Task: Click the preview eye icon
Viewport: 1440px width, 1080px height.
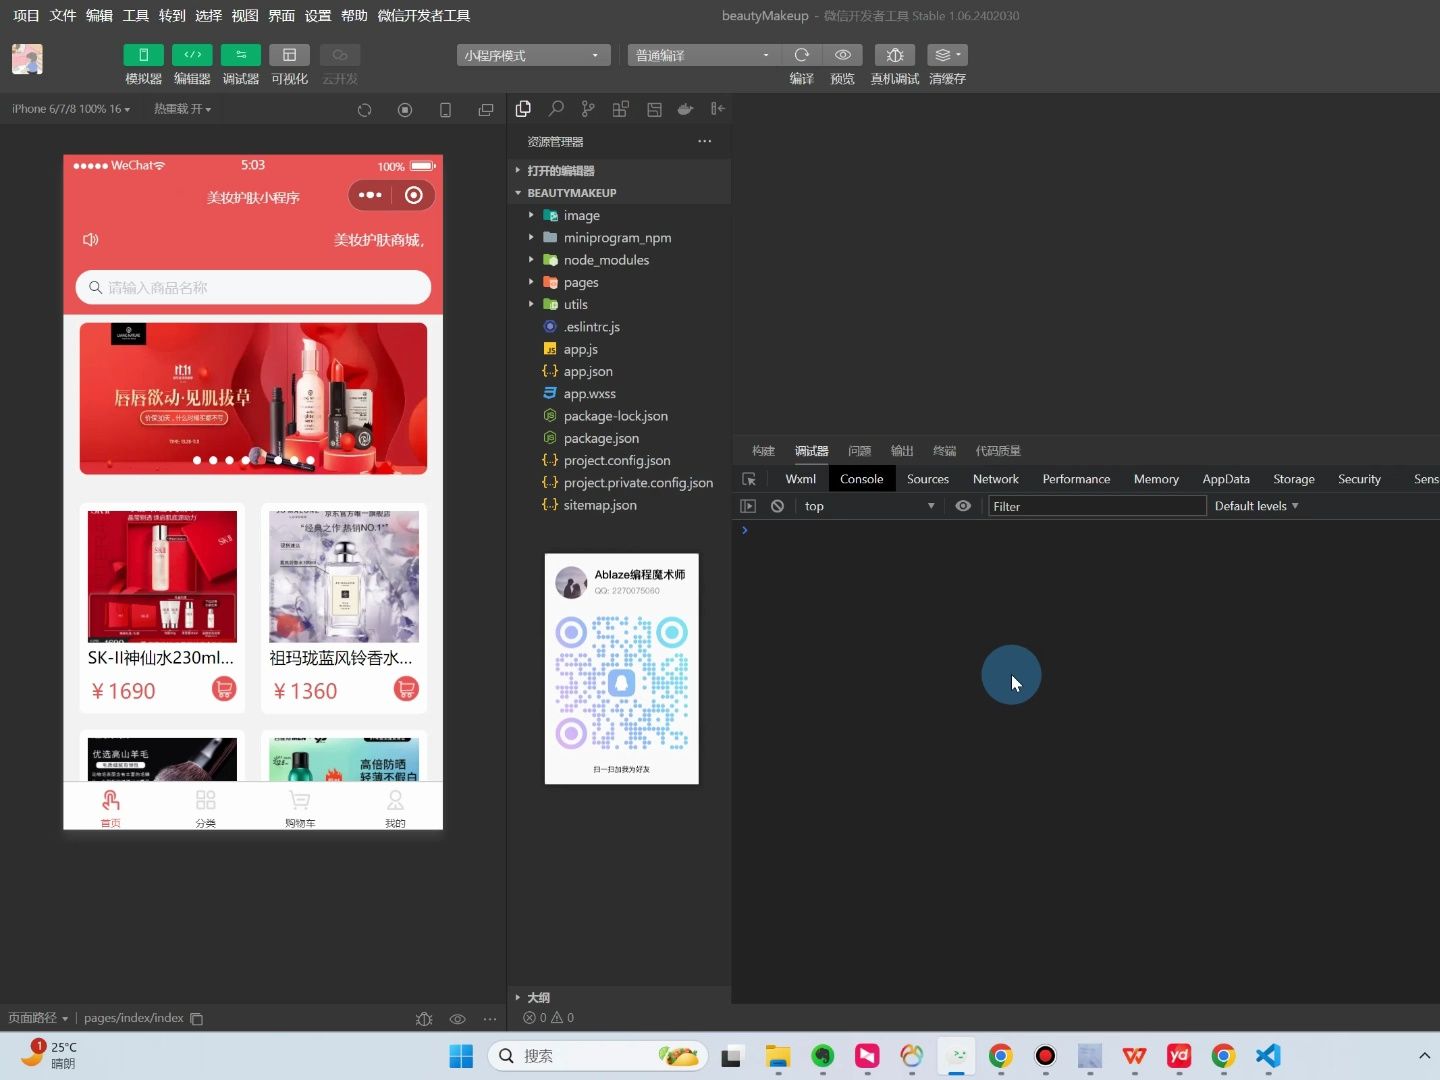Action: 843,55
